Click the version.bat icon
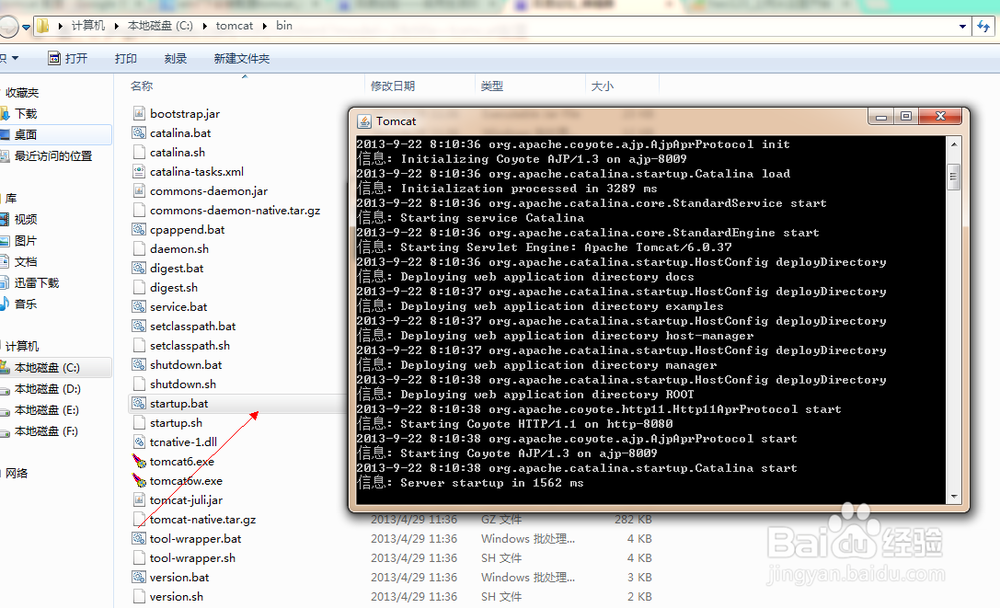The height and width of the screenshot is (608, 1000). (x=139, y=577)
